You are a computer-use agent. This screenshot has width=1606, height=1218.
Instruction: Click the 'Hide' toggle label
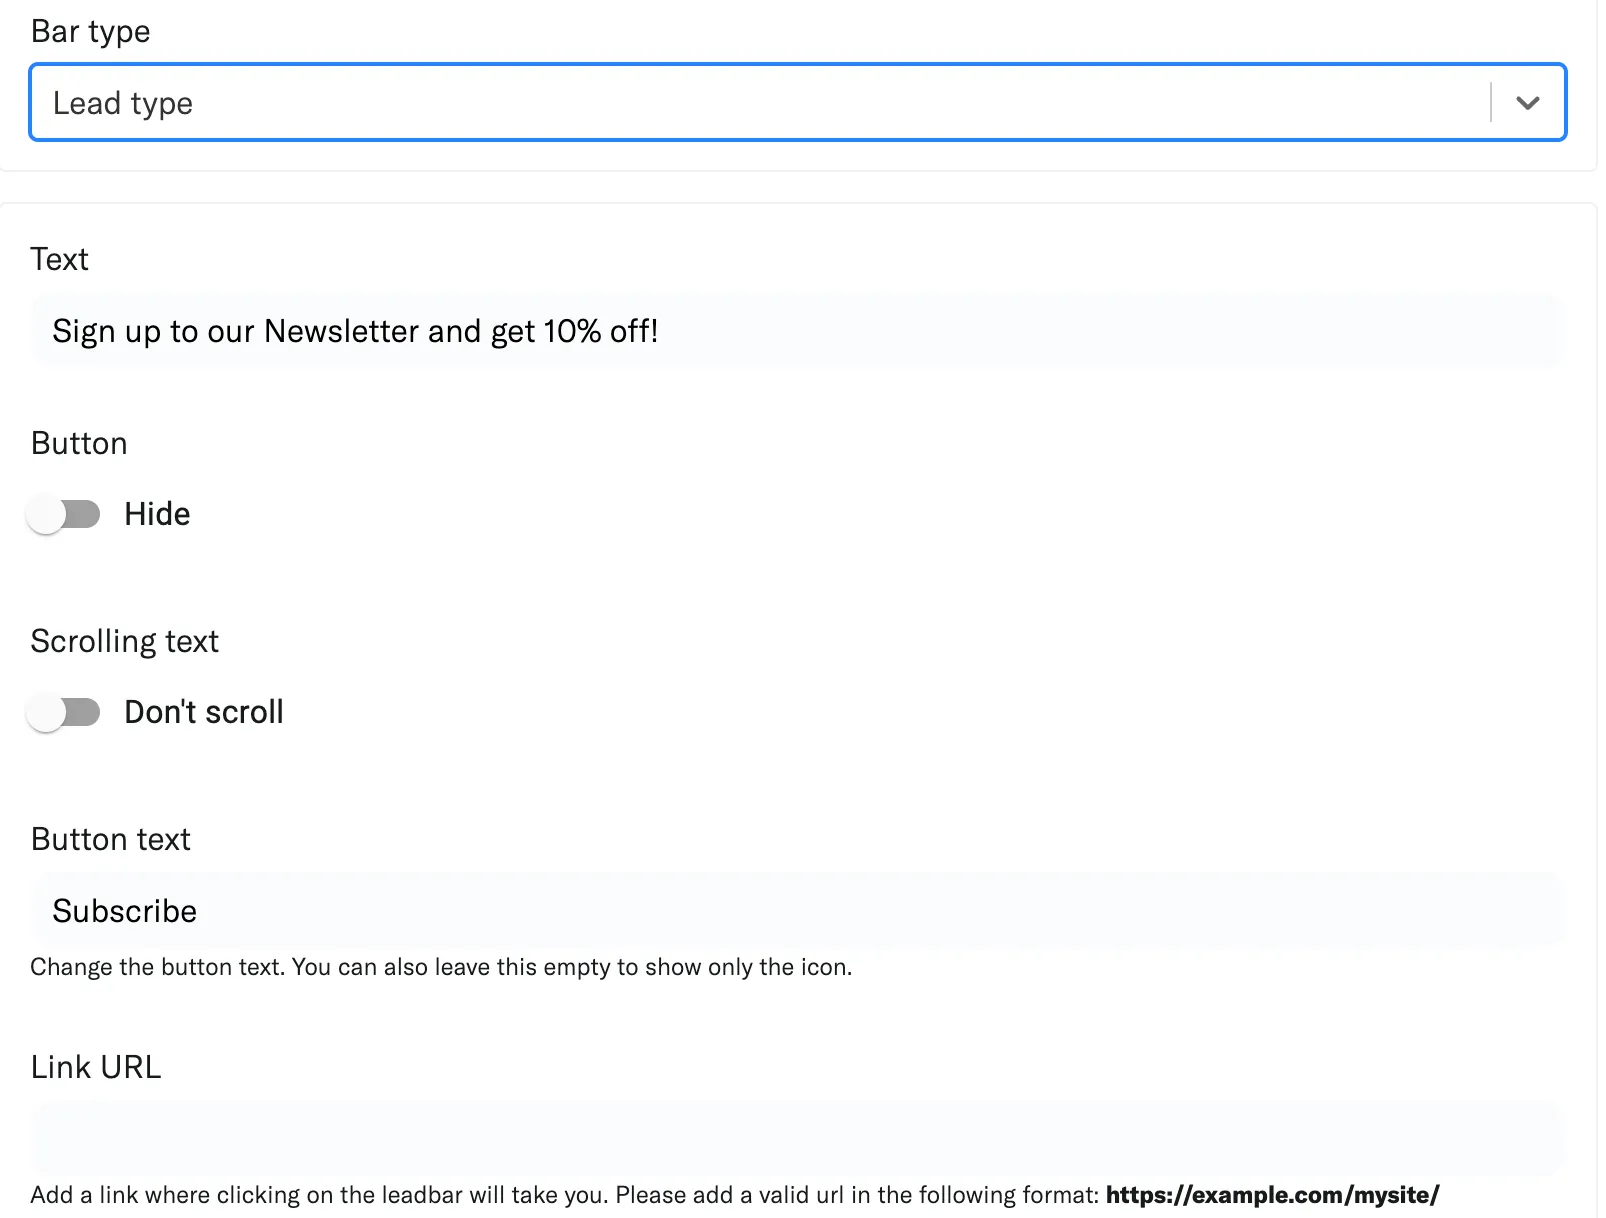tap(157, 514)
